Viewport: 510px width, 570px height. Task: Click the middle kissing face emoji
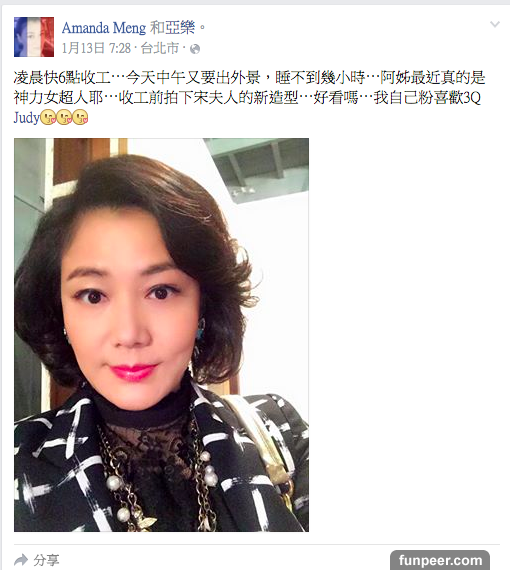[x=64, y=117]
